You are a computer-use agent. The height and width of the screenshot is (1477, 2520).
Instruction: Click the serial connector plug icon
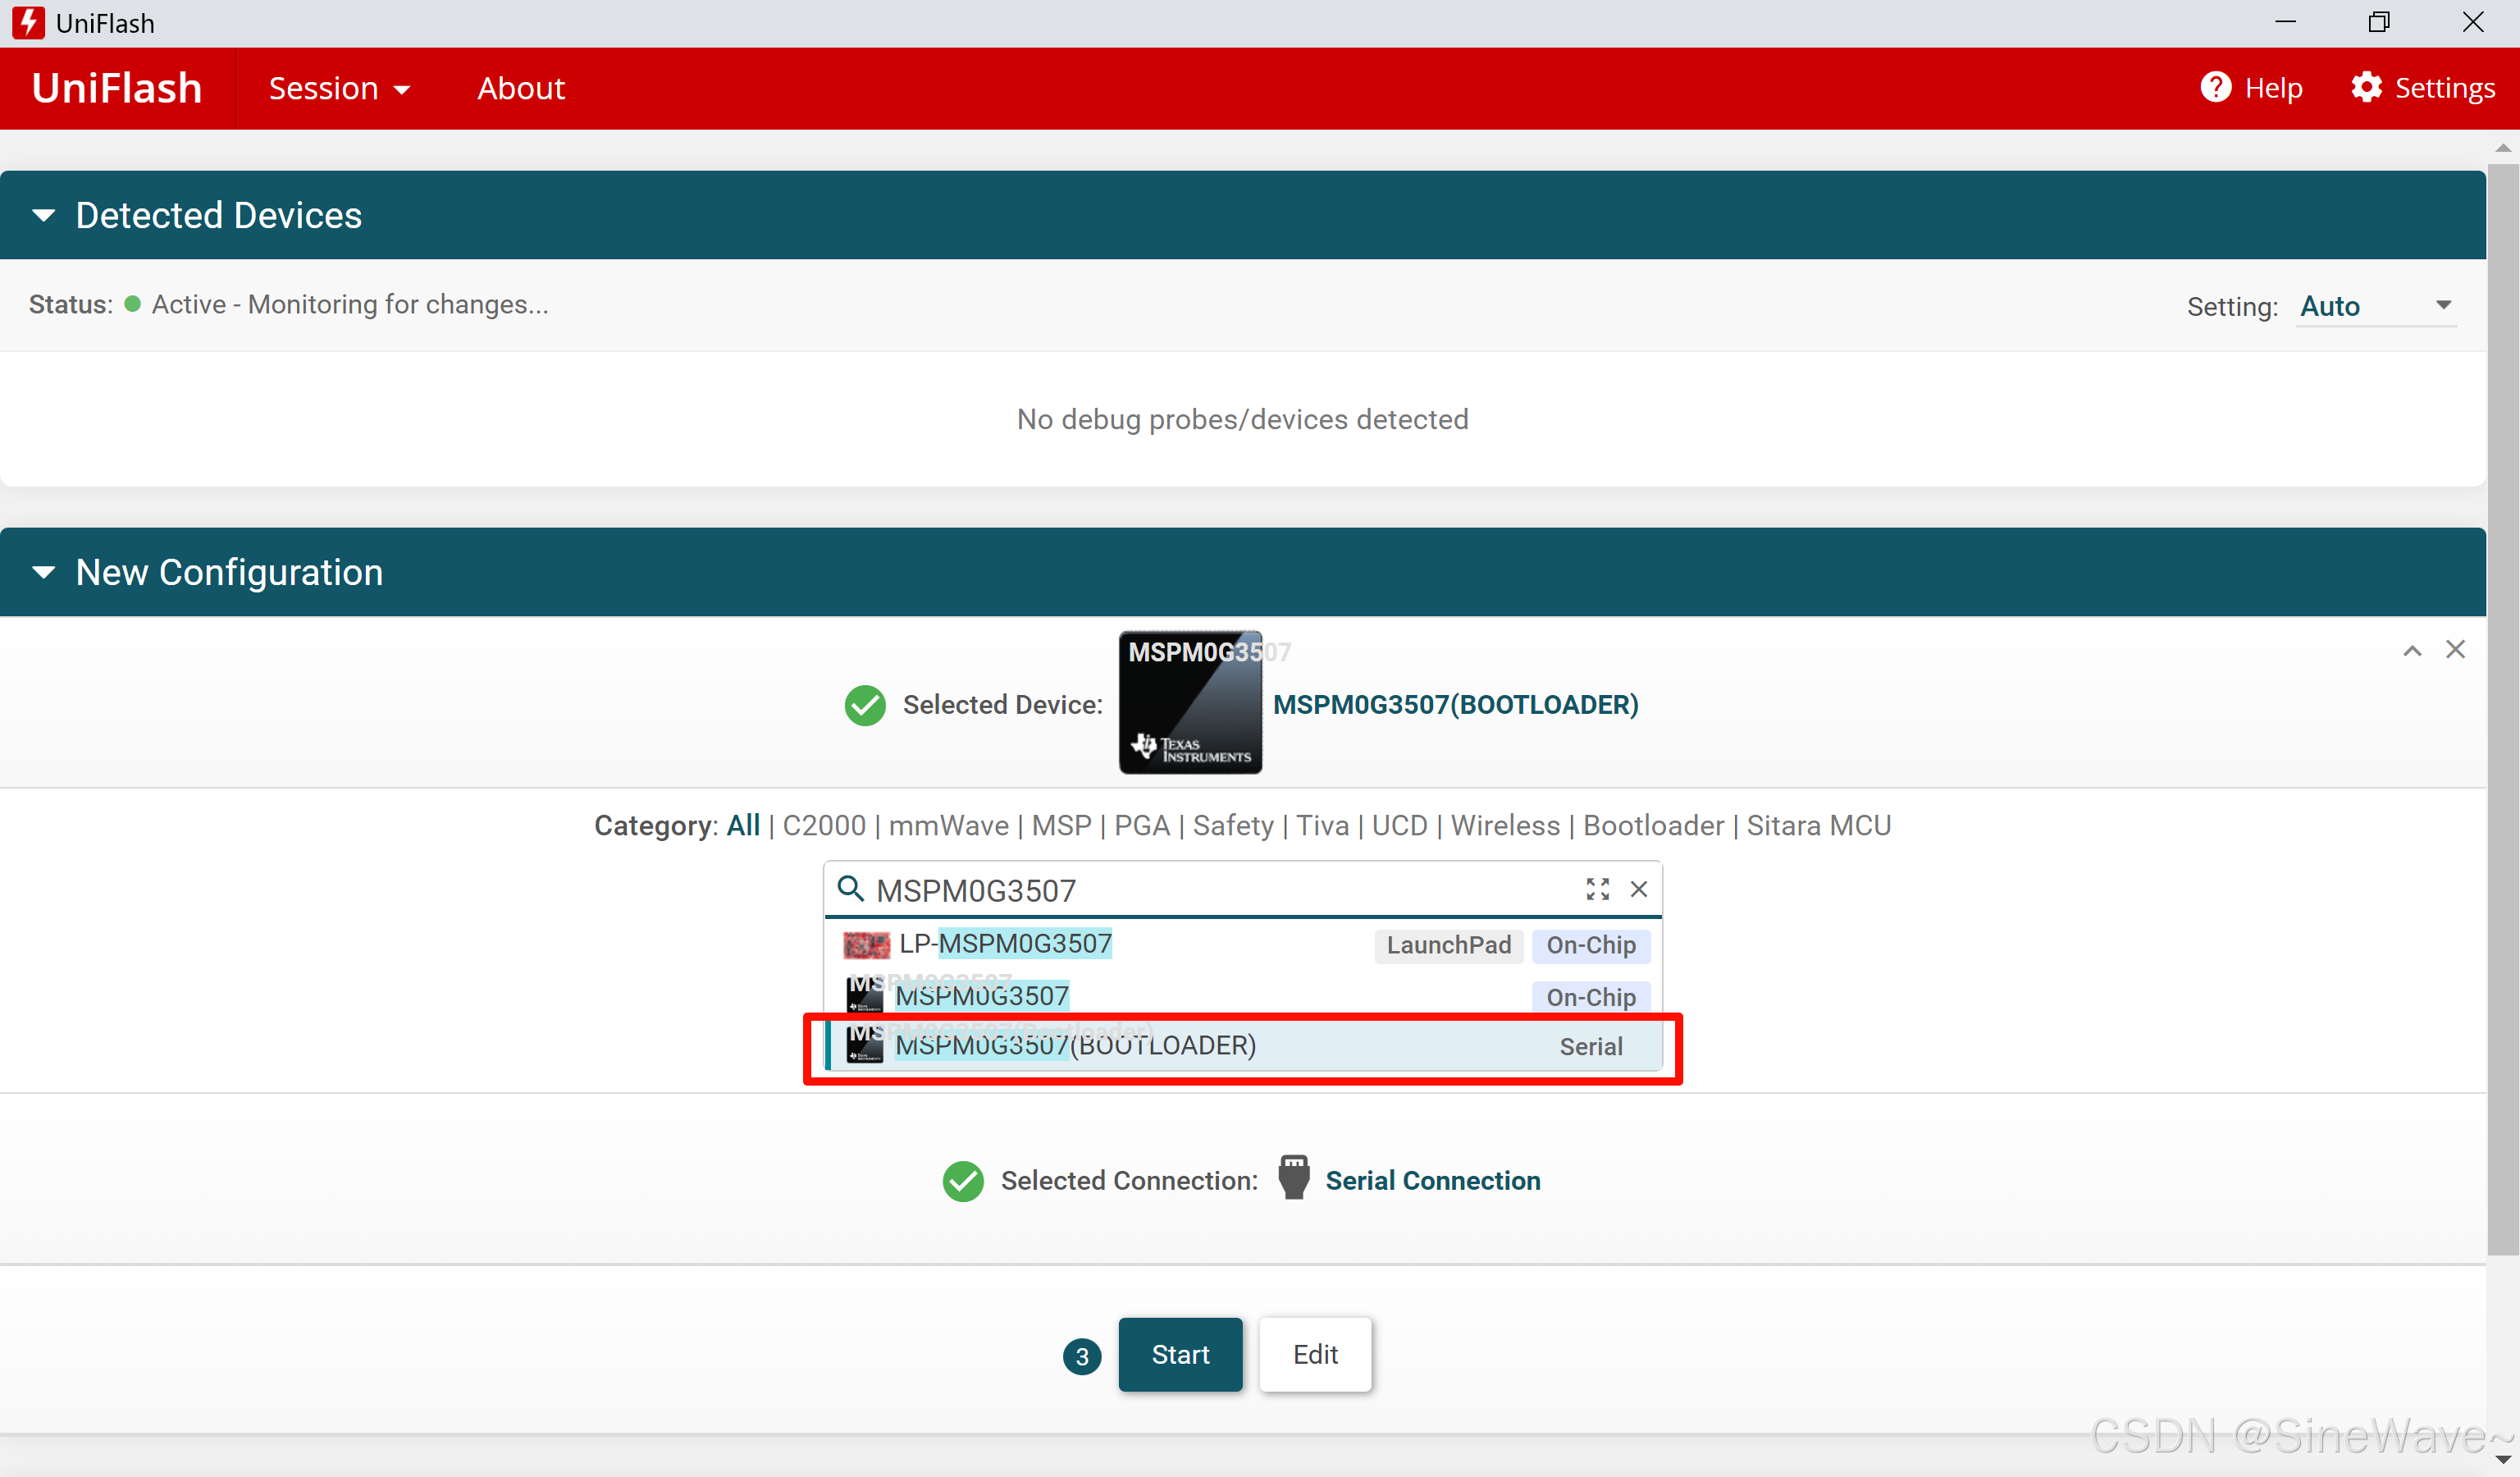(1293, 1178)
